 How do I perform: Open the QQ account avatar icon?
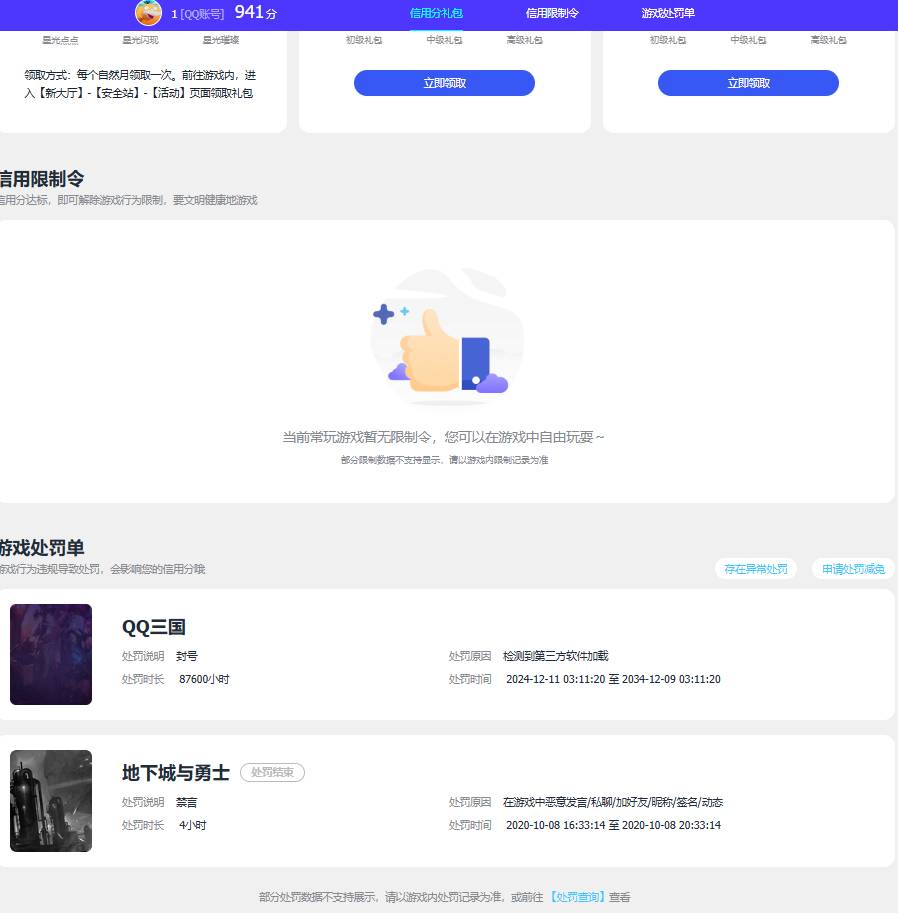(x=148, y=14)
